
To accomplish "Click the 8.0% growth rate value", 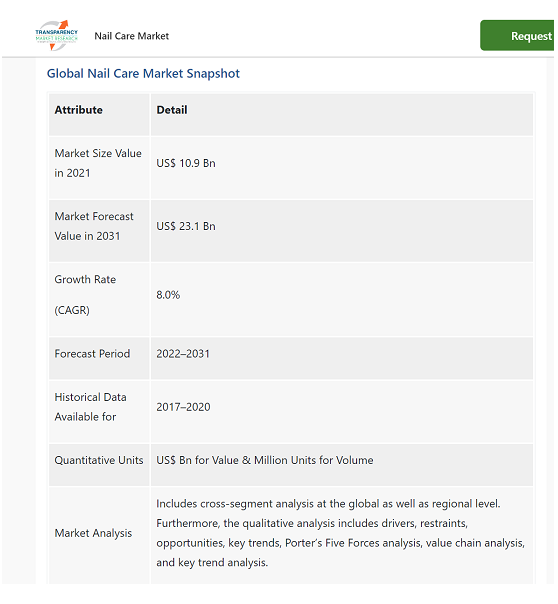I will [168, 295].
